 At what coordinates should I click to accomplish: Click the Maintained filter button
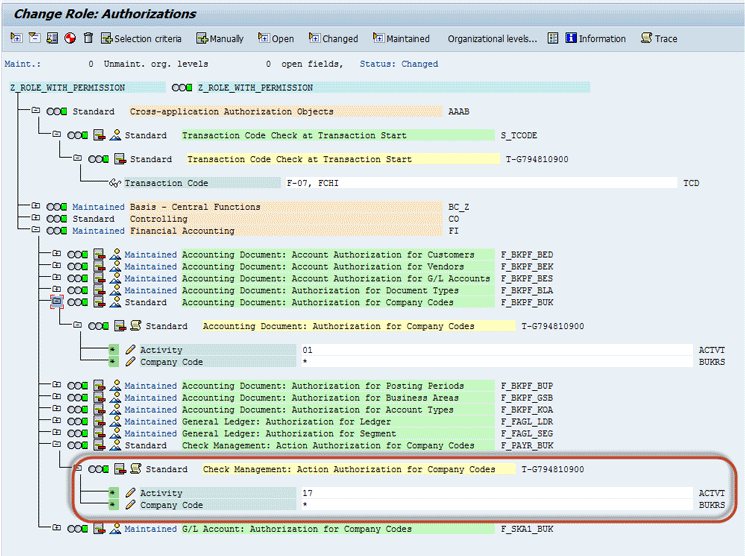pos(401,39)
